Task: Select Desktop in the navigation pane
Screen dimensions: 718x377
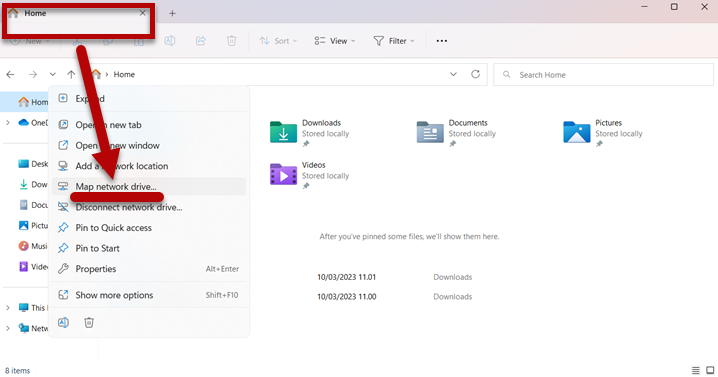Action: pyautogui.click(x=33, y=164)
